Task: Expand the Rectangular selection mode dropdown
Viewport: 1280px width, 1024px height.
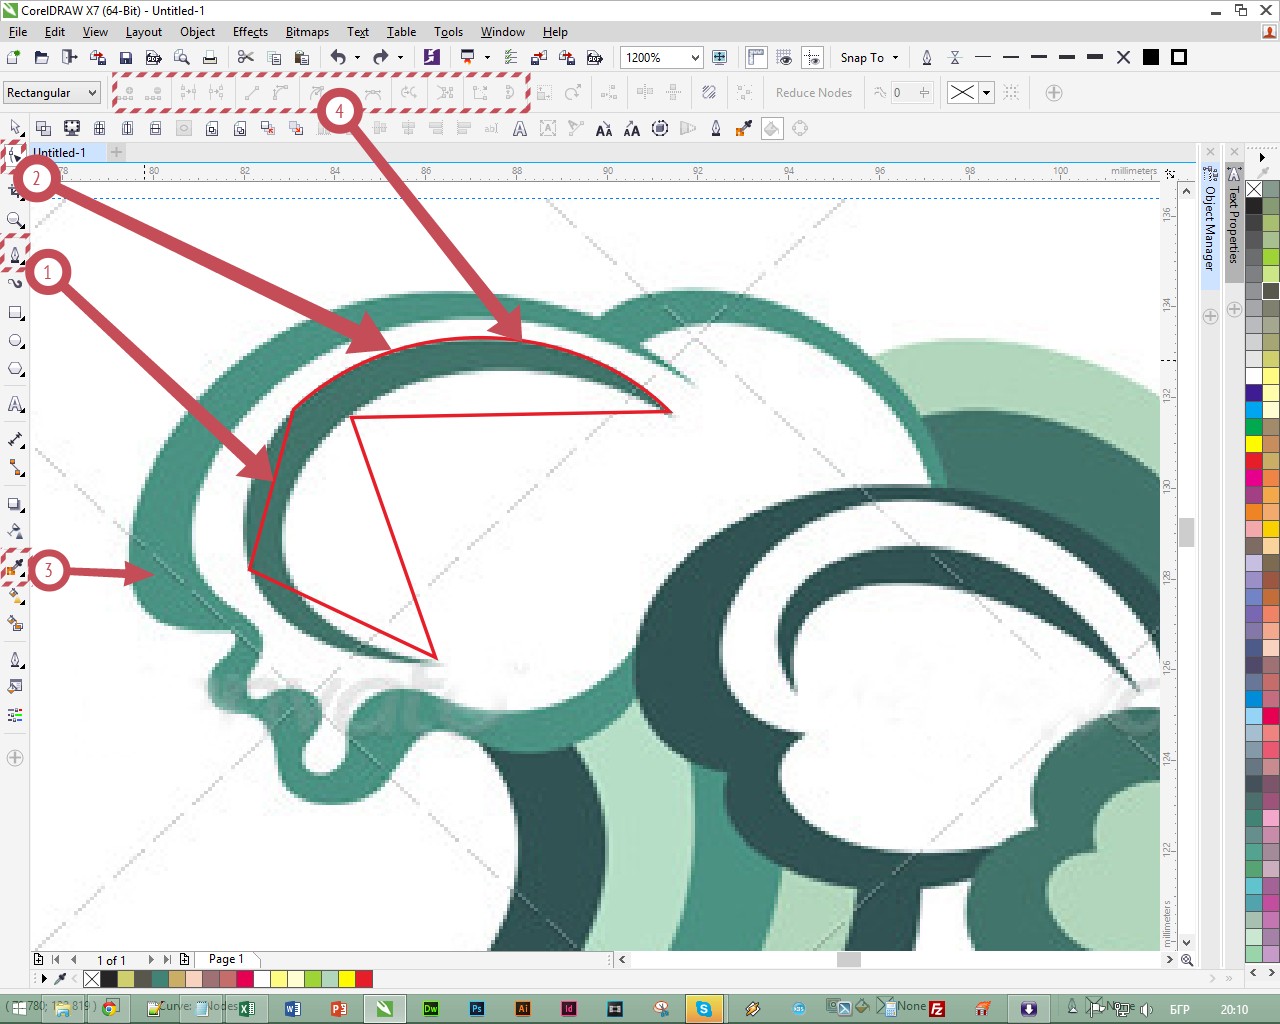Action: click(x=92, y=93)
